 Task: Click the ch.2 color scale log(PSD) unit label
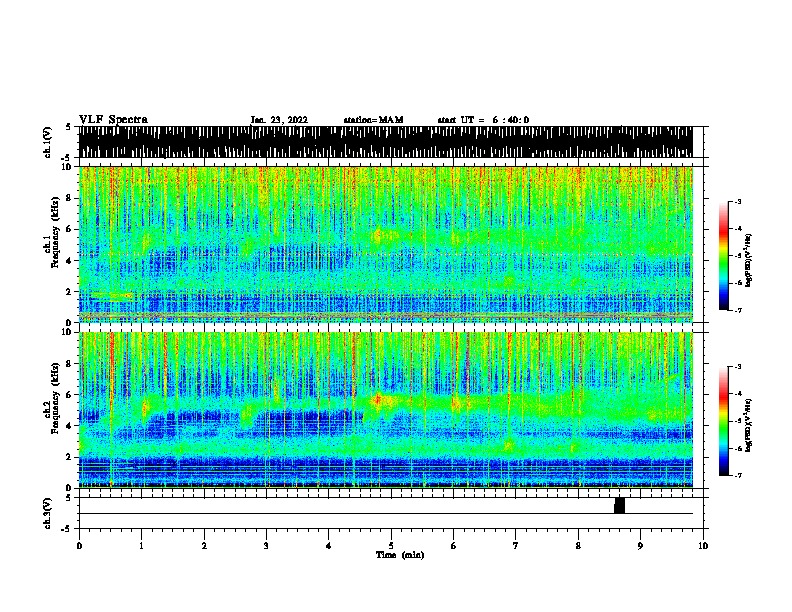pos(748,426)
